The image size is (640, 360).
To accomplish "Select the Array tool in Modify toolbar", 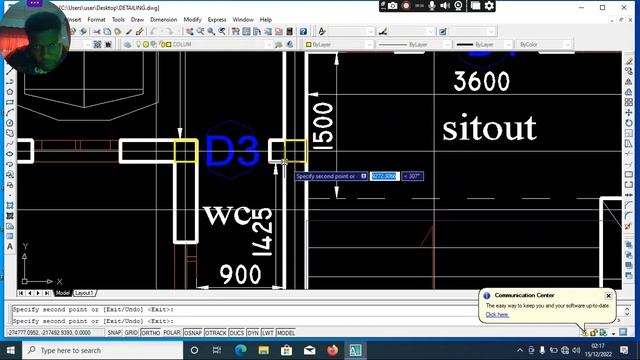I will pos(629,102).
